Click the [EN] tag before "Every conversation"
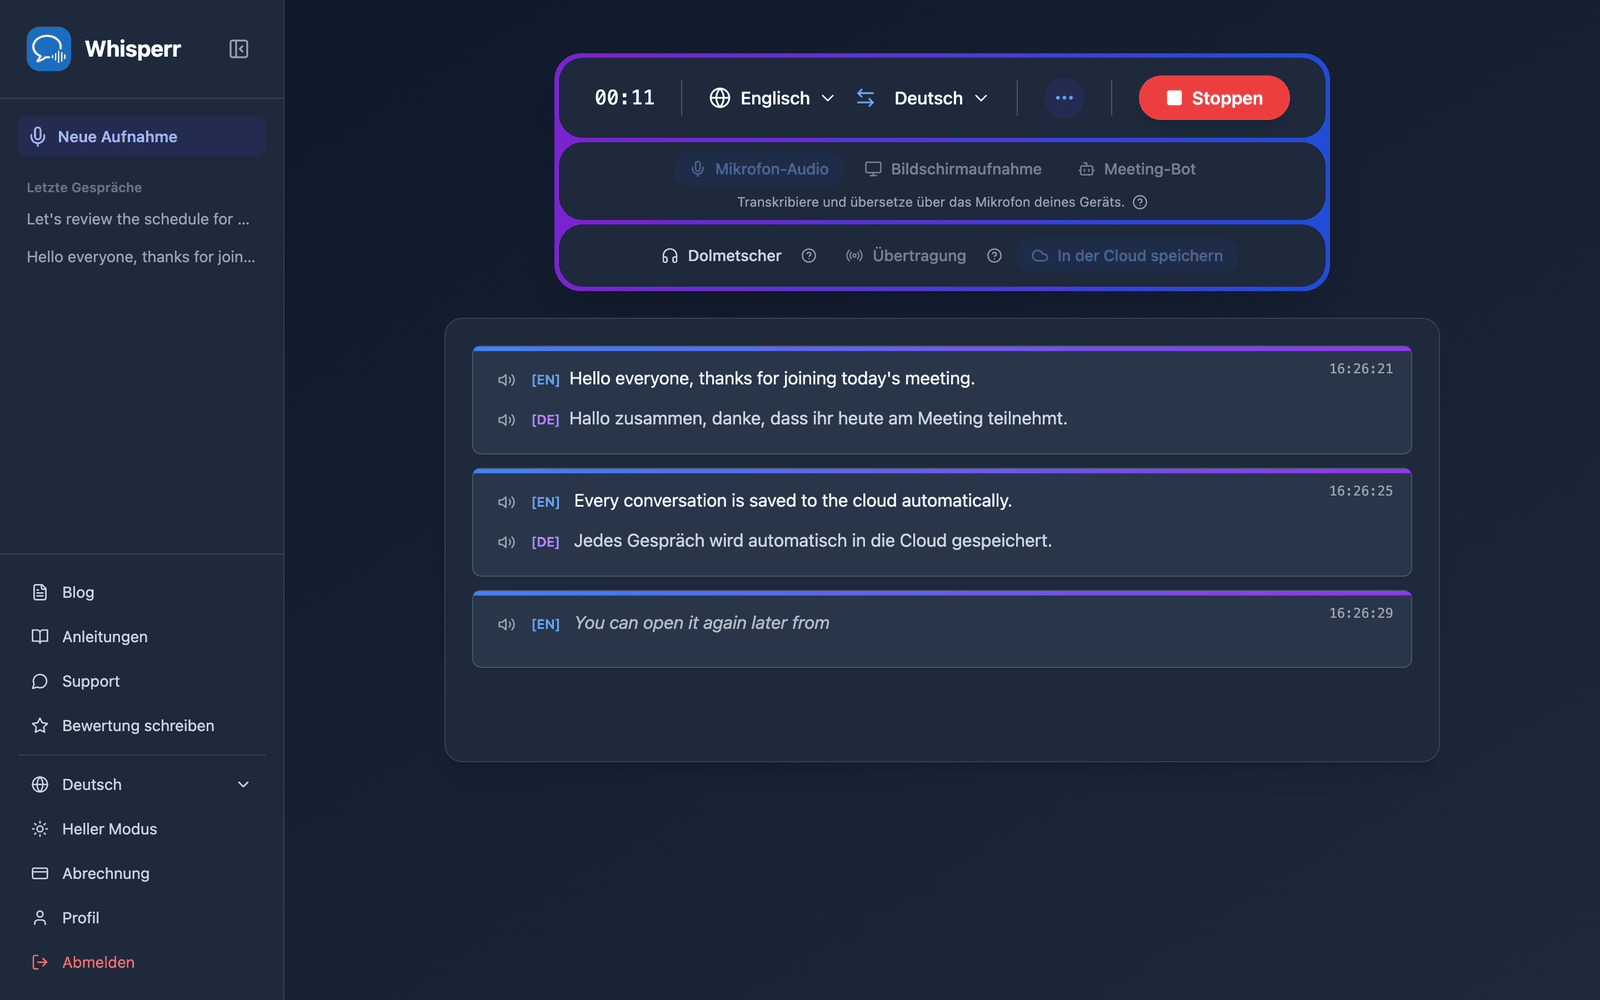1600x1000 pixels. tap(545, 502)
